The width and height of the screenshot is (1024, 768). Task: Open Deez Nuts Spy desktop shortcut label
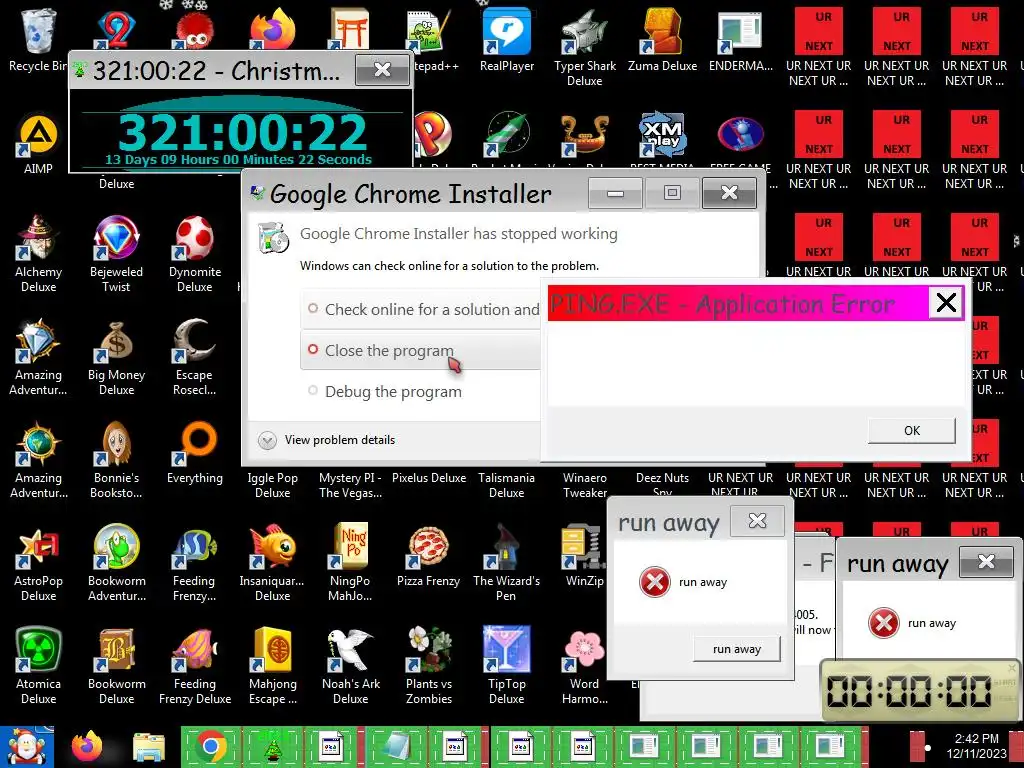pyautogui.click(x=662, y=485)
